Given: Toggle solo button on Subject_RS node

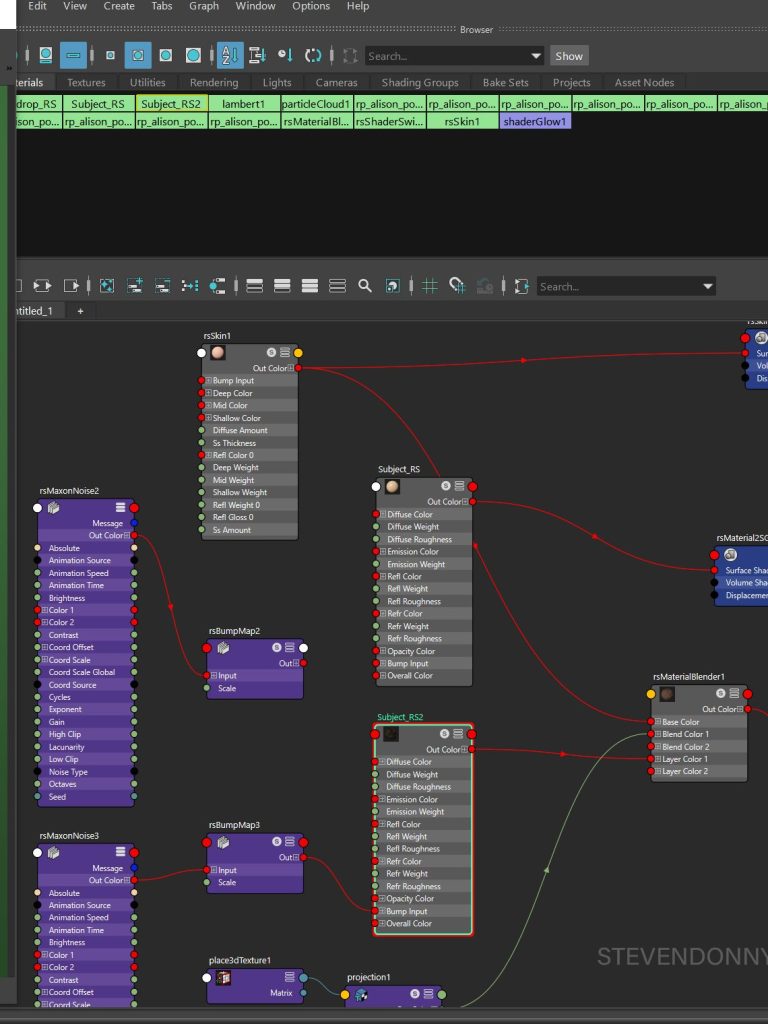Looking at the screenshot, I should pos(445,487).
